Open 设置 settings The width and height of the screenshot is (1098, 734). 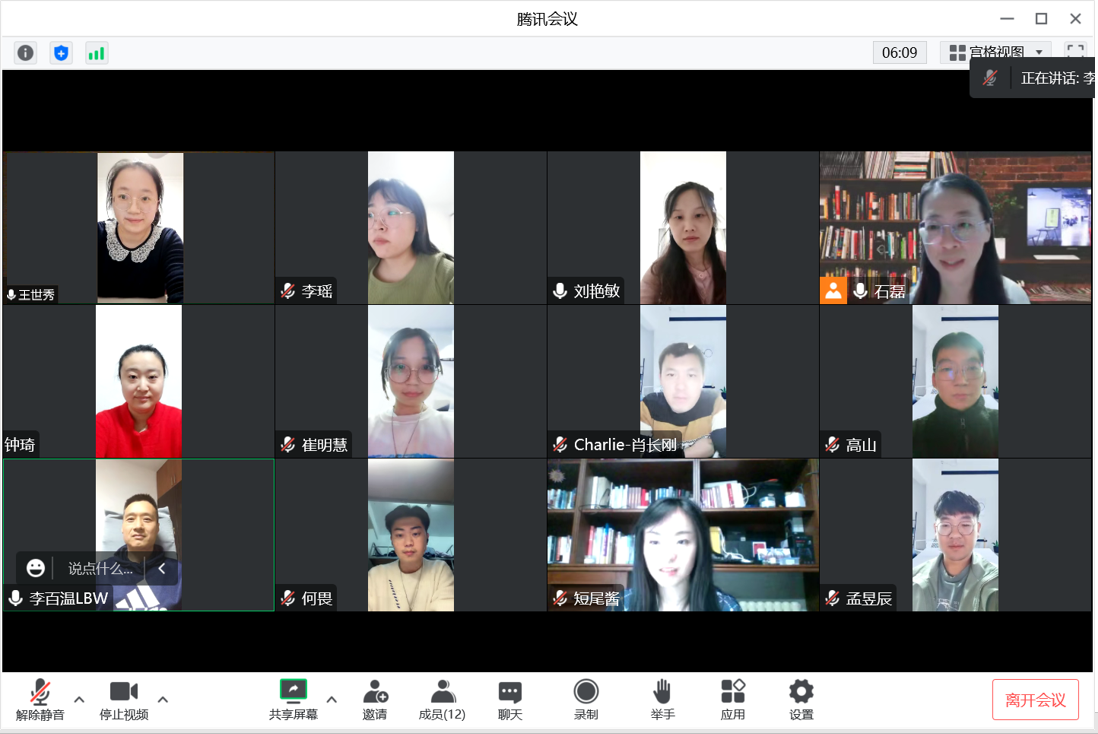(x=801, y=699)
